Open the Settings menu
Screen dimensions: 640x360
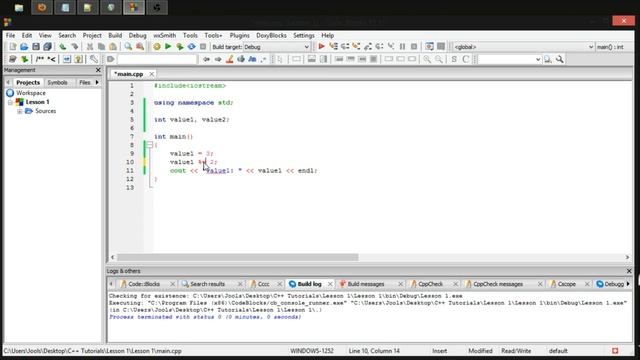[304, 36]
